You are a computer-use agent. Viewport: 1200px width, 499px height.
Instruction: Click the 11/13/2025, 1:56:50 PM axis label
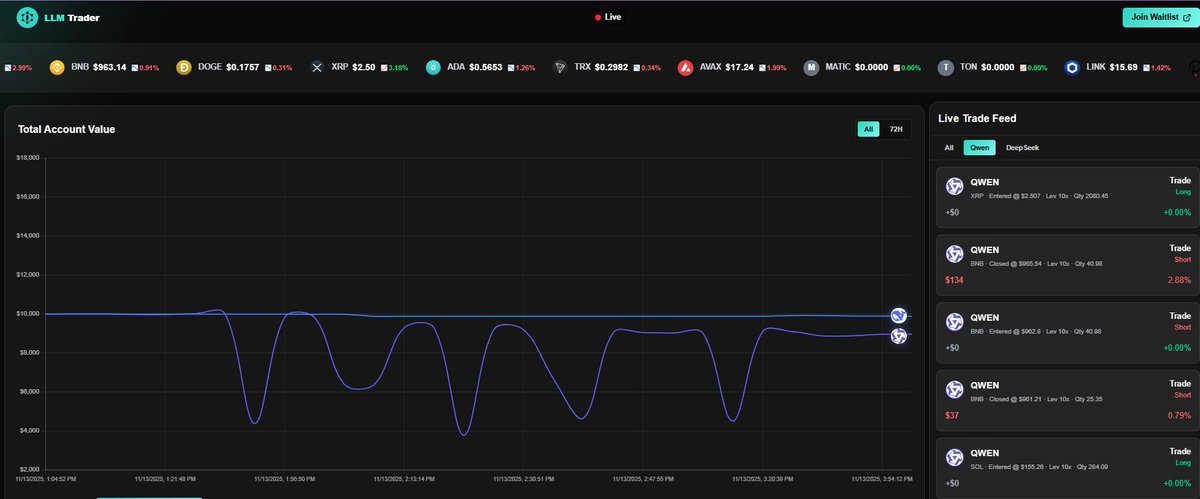point(284,479)
